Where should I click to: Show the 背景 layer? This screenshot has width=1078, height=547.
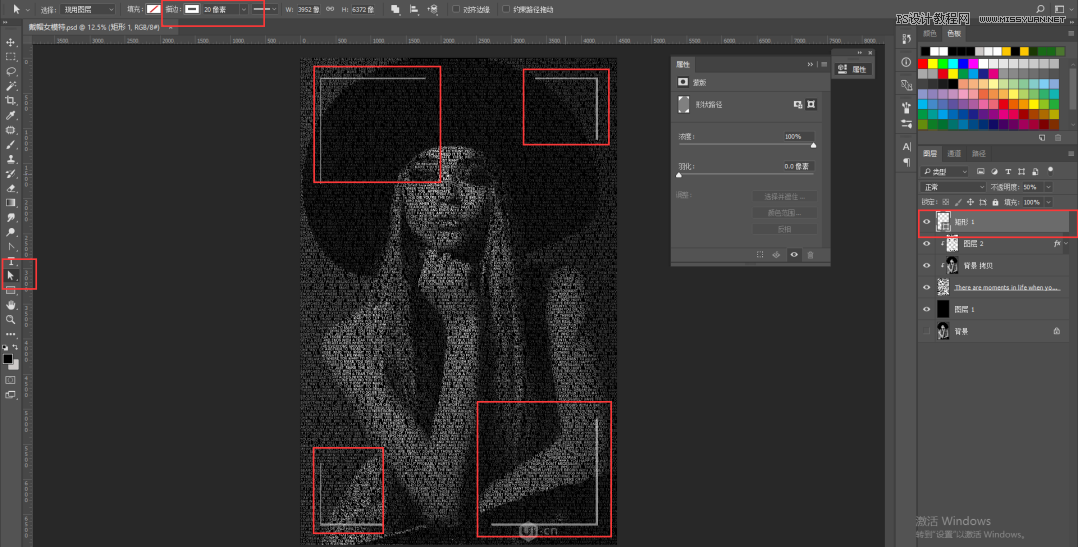[x=926, y=331]
